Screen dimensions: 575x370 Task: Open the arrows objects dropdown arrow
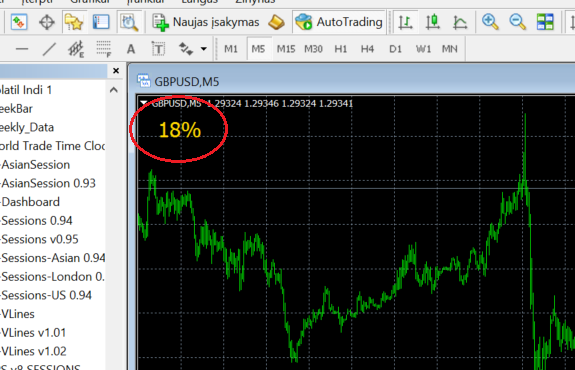(x=204, y=49)
